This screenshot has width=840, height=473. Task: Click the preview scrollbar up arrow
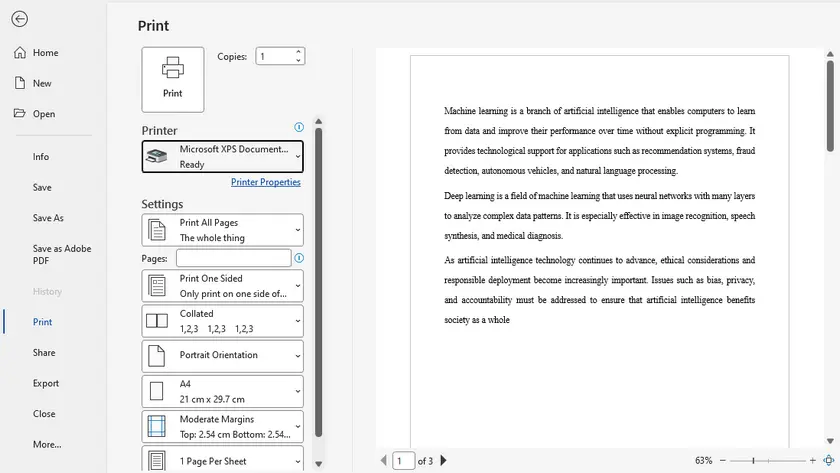(x=830, y=54)
